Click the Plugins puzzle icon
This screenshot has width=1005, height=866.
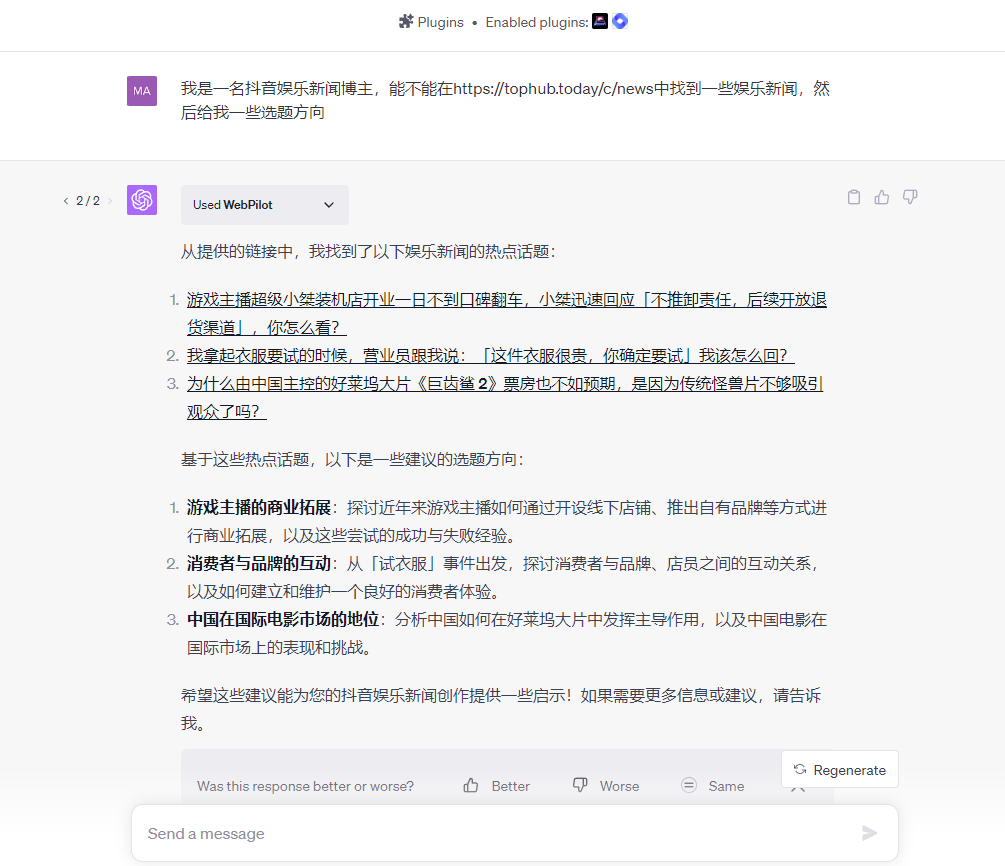click(406, 22)
